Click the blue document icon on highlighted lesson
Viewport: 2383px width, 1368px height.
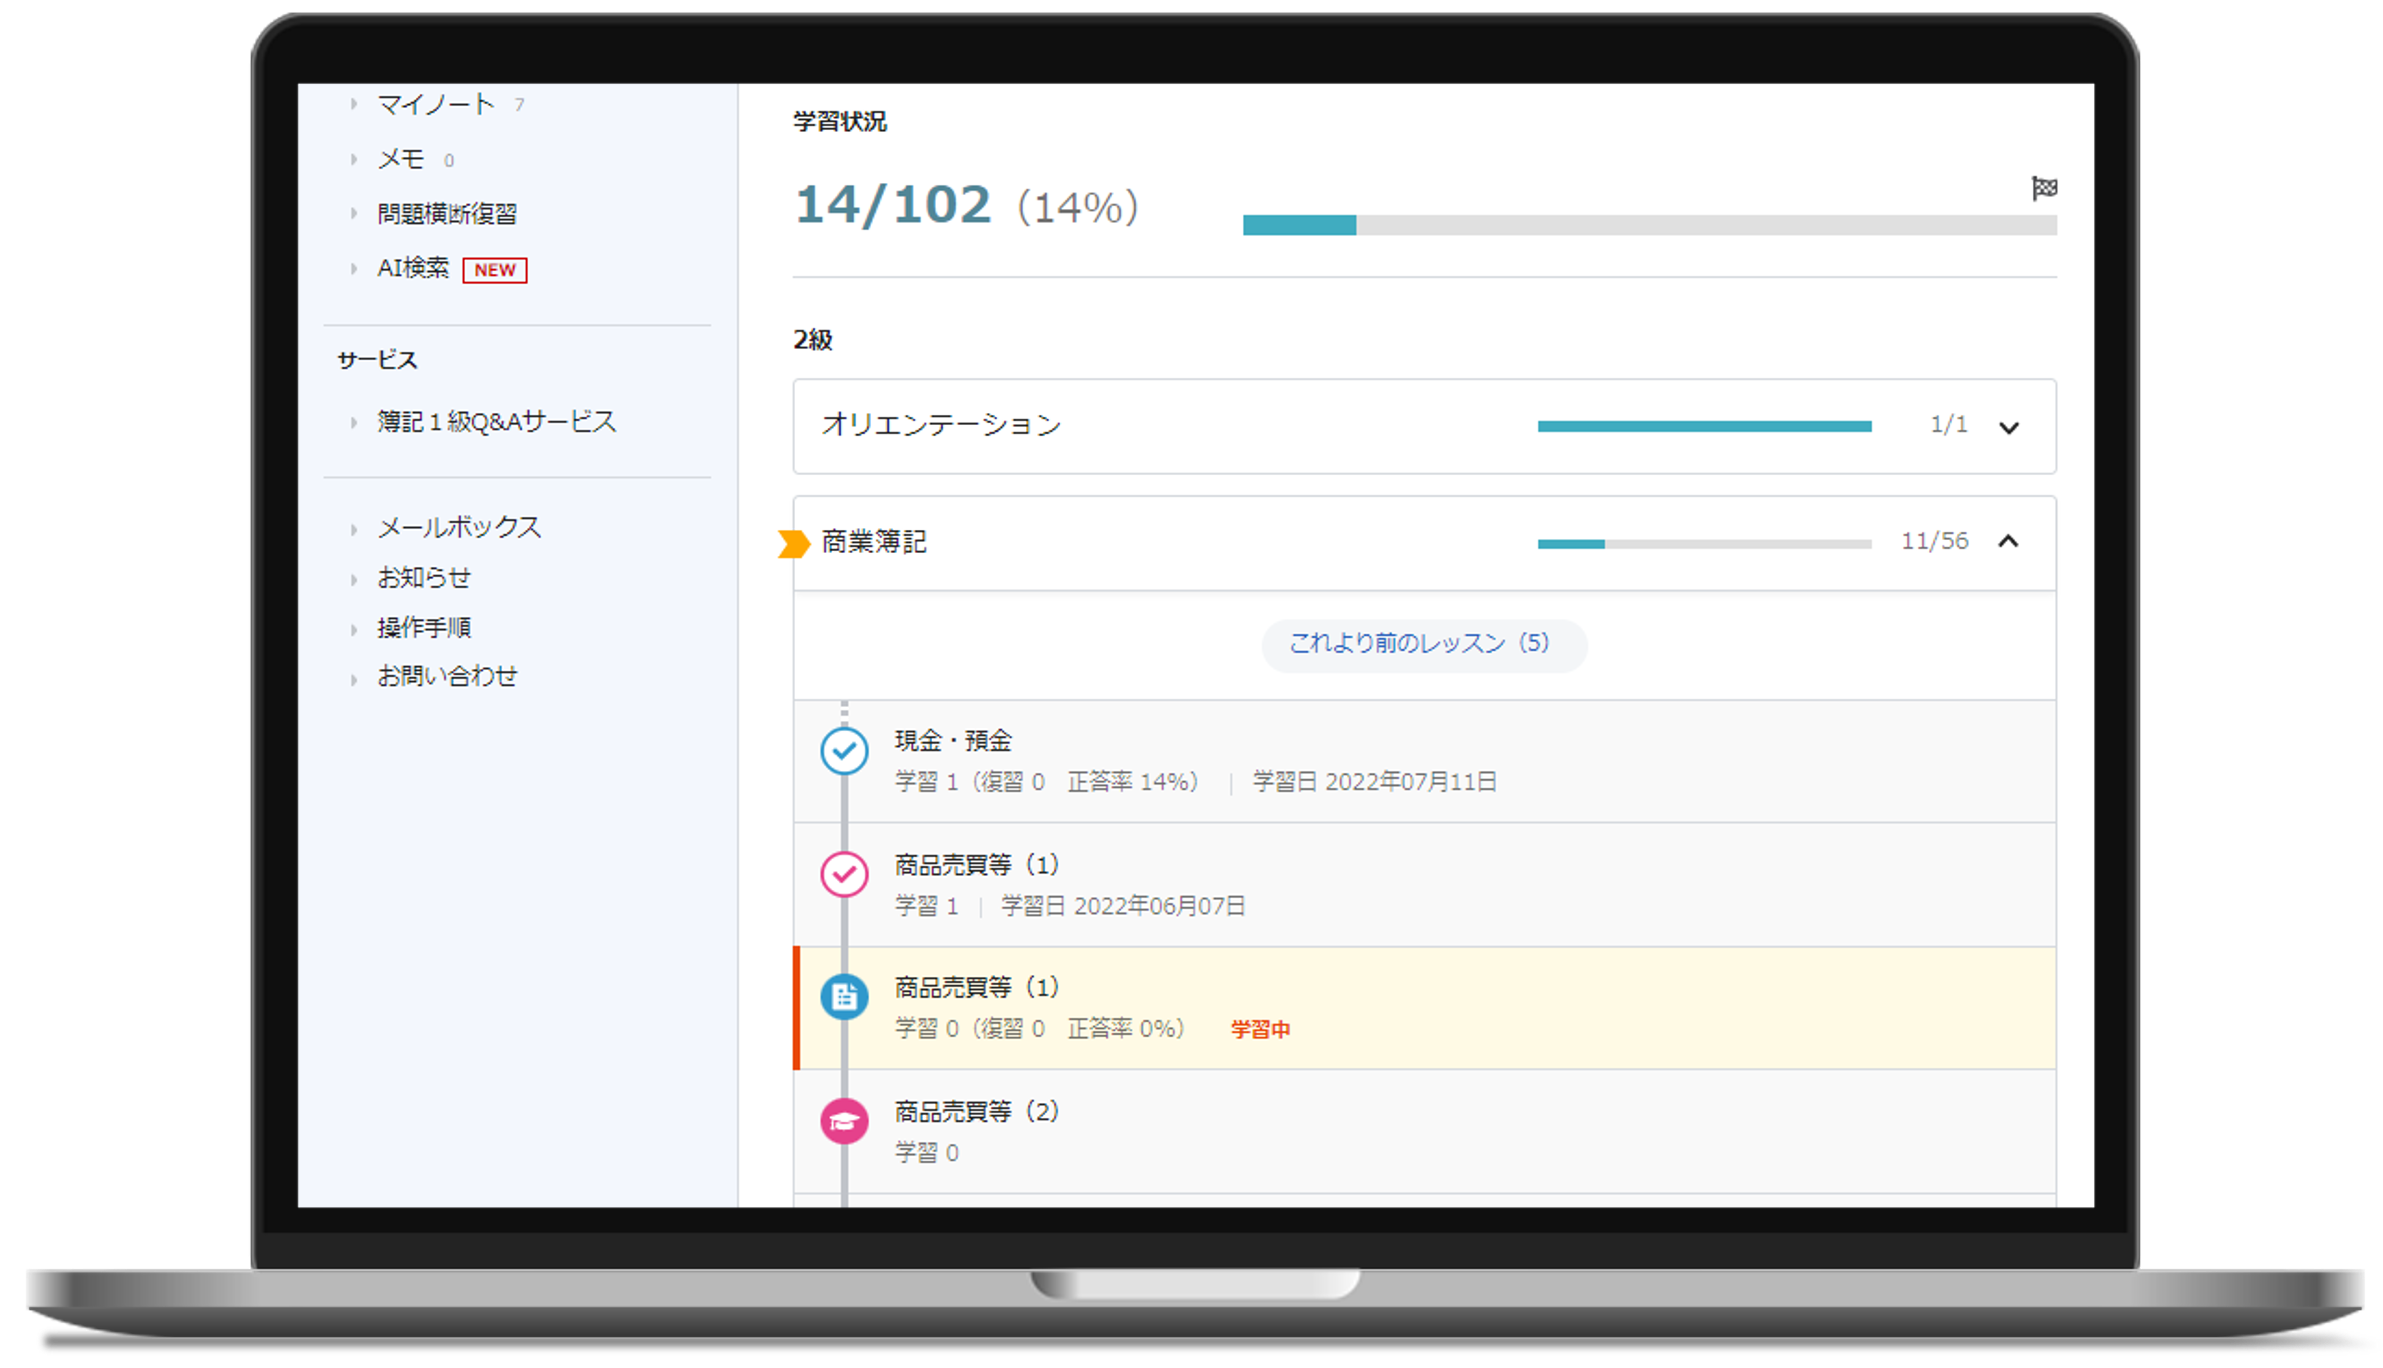pyautogui.click(x=844, y=997)
